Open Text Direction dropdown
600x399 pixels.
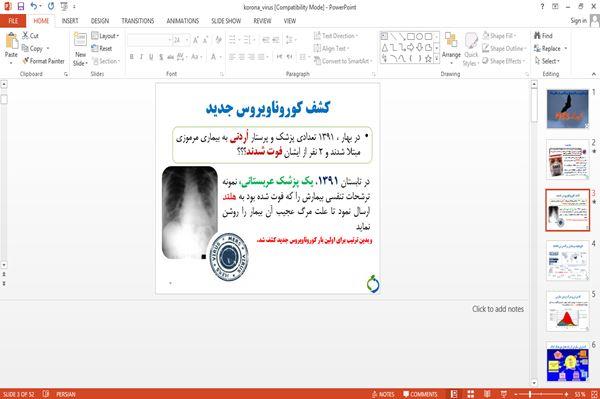(336, 36)
